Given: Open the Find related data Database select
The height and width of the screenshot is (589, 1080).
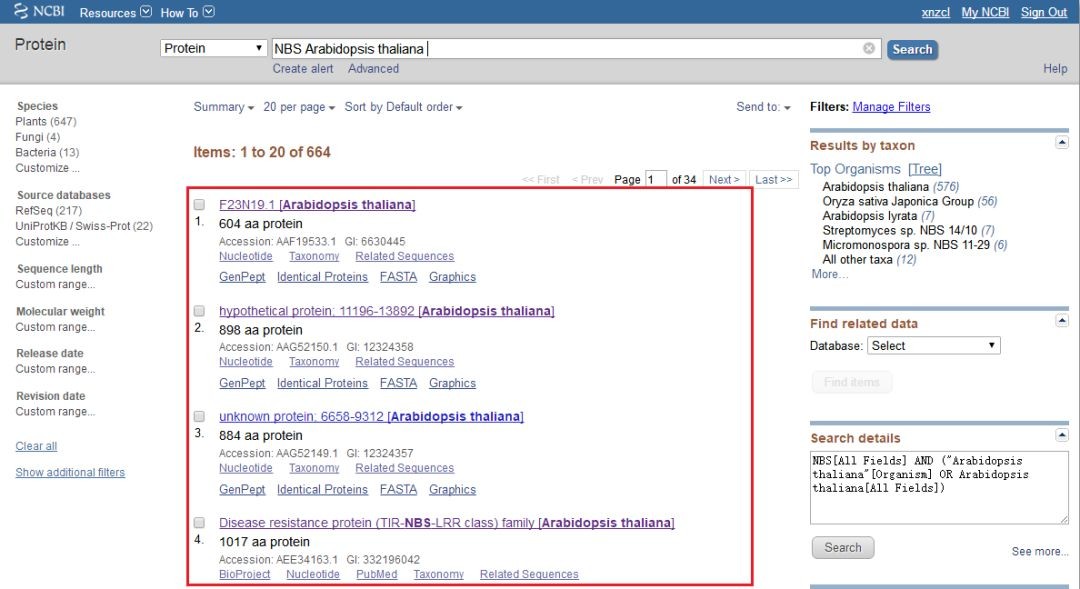Looking at the screenshot, I should tap(933, 346).
